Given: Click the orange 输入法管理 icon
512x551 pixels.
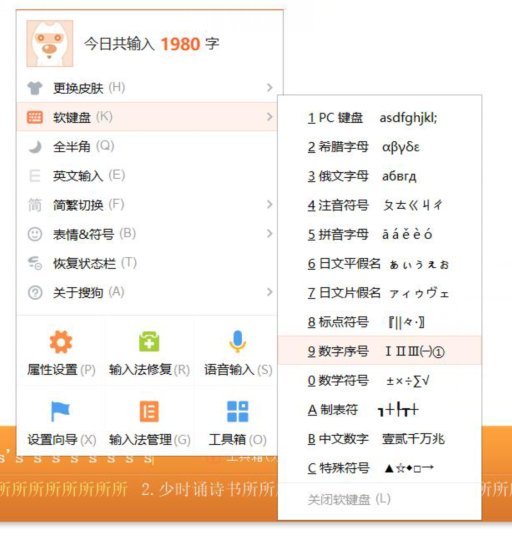Looking at the screenshot, I should [x=149, y=411].
